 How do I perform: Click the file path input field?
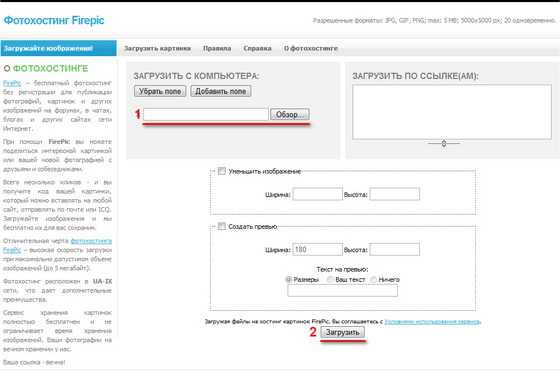pyautogui.click(x=206, y=114)
